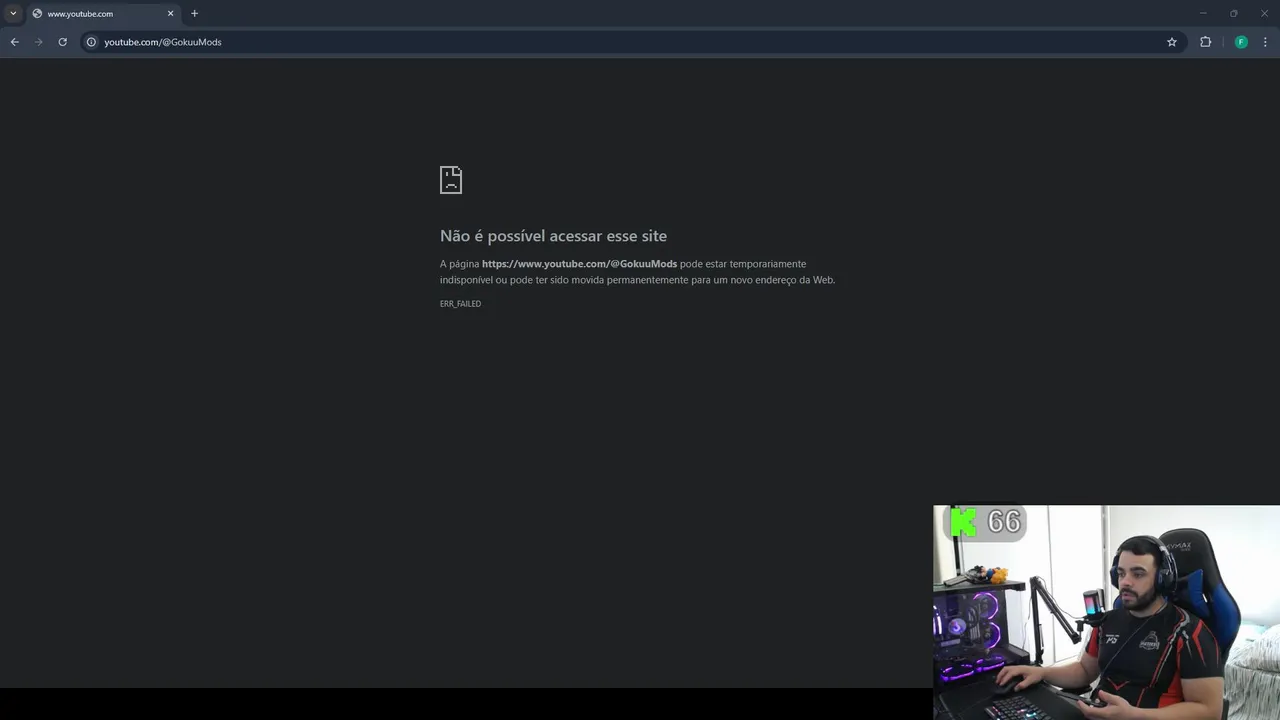This screenshot has height=720, width=1280.
Task: Minimize the browser window
Action: coord(1203,13)
